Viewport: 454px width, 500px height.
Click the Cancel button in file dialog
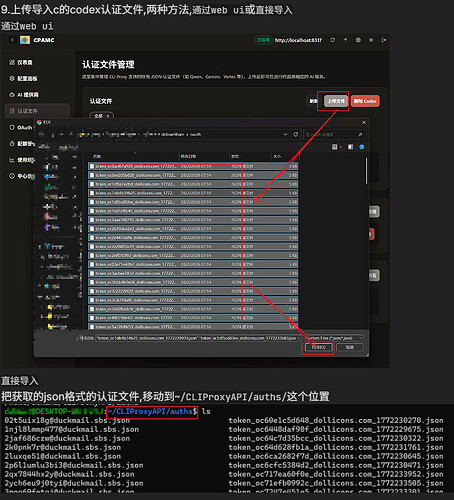(x=350, y=348)
